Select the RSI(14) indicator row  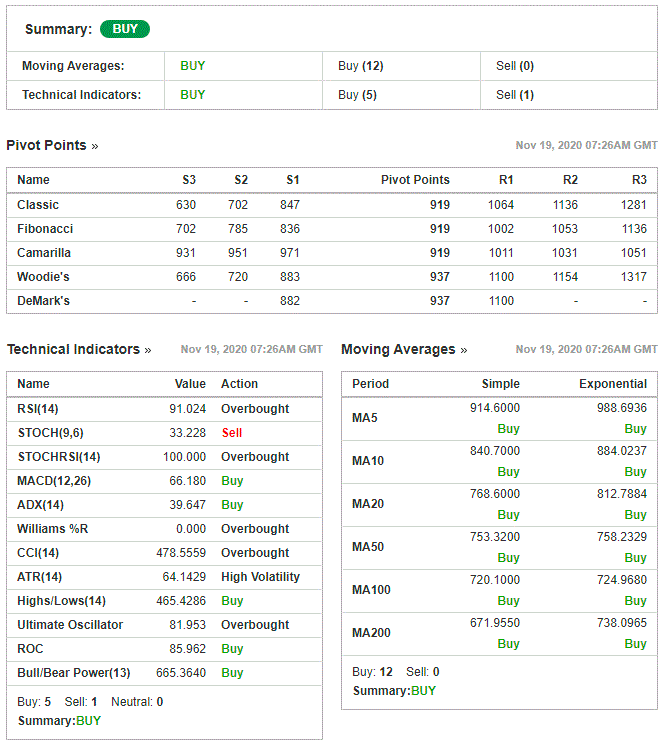pos(164,409)
